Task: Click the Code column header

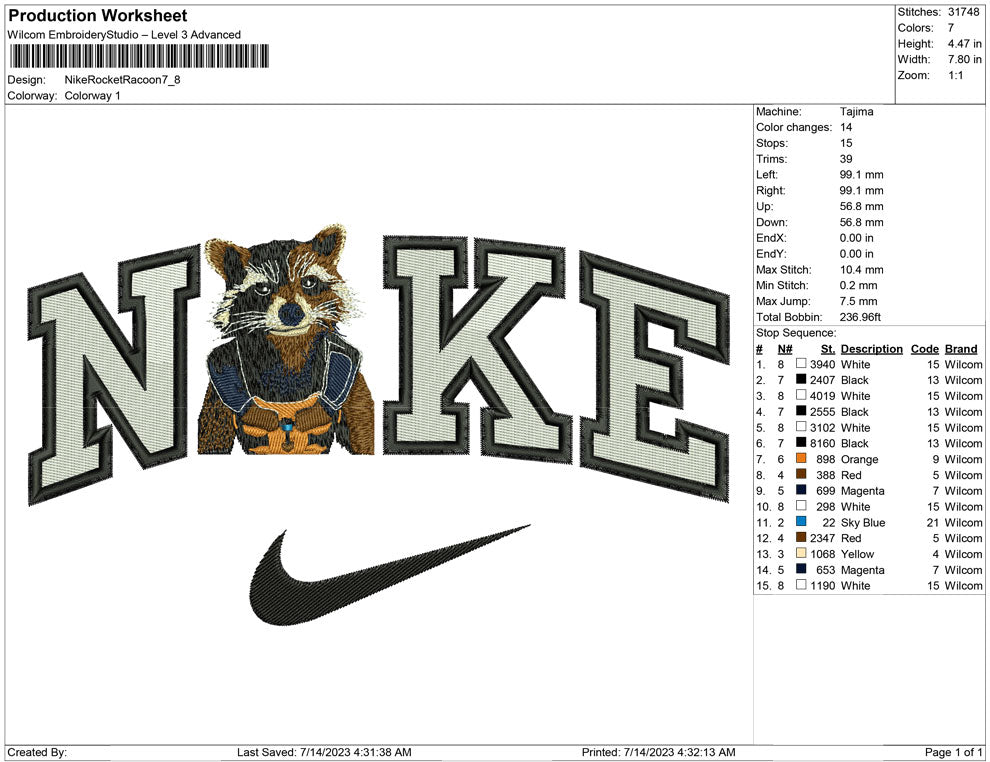Action: pos(924,349)
